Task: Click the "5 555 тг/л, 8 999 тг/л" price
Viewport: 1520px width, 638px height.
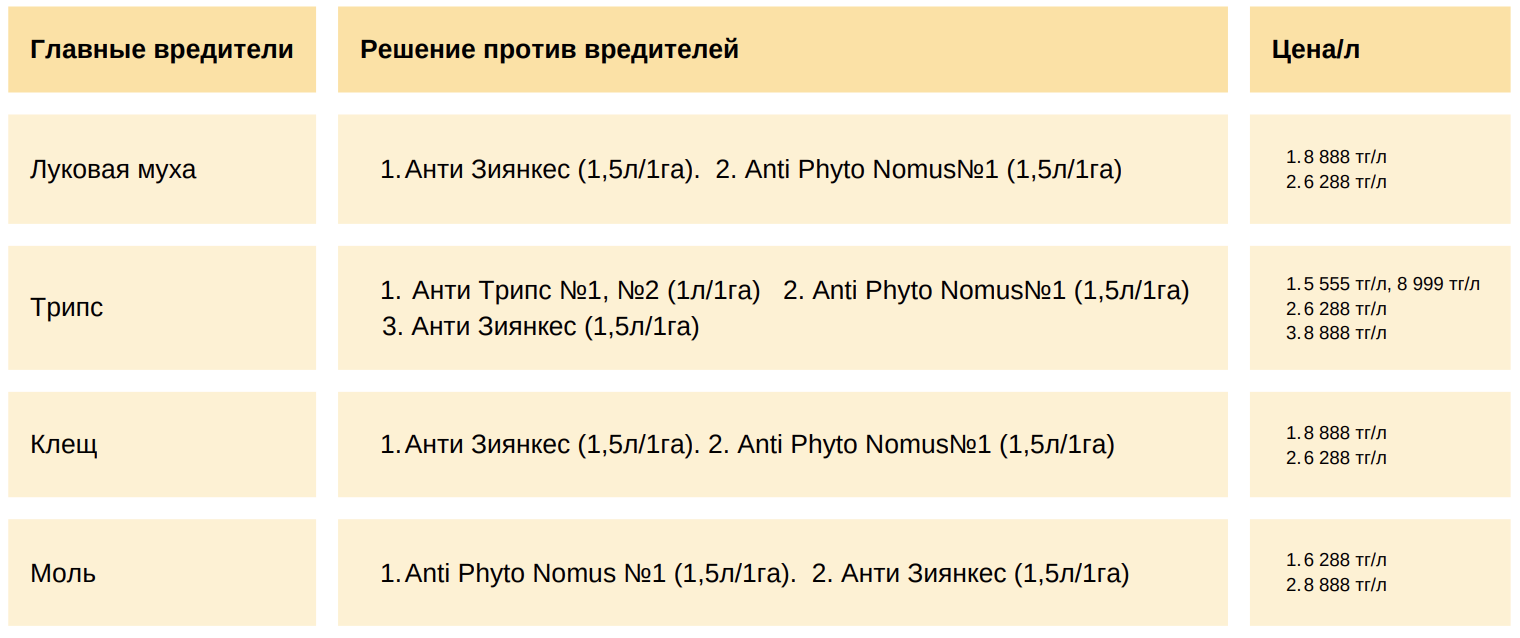Action: pos(1391,284)
